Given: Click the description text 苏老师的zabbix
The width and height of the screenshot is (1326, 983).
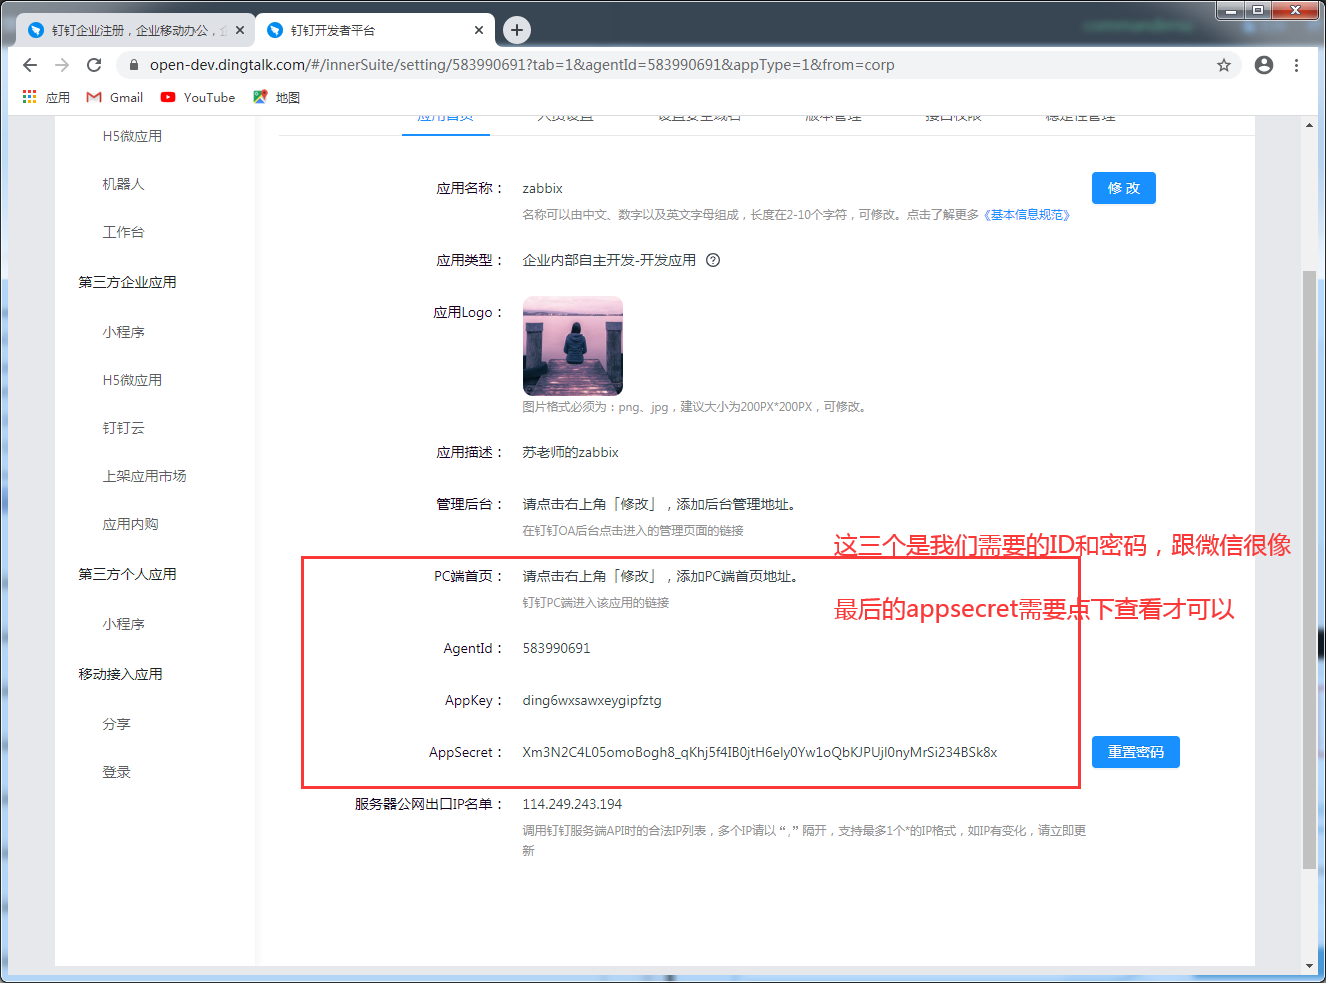Looking at the screenshot, I should [x=570, y=452].
